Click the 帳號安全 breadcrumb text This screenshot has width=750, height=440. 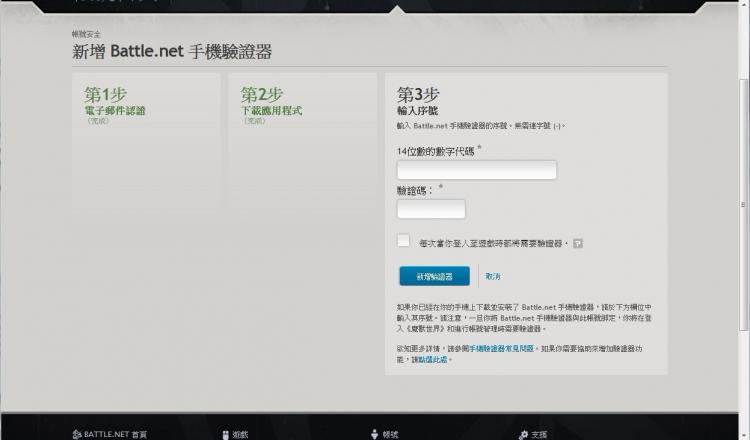coord(86,34)
